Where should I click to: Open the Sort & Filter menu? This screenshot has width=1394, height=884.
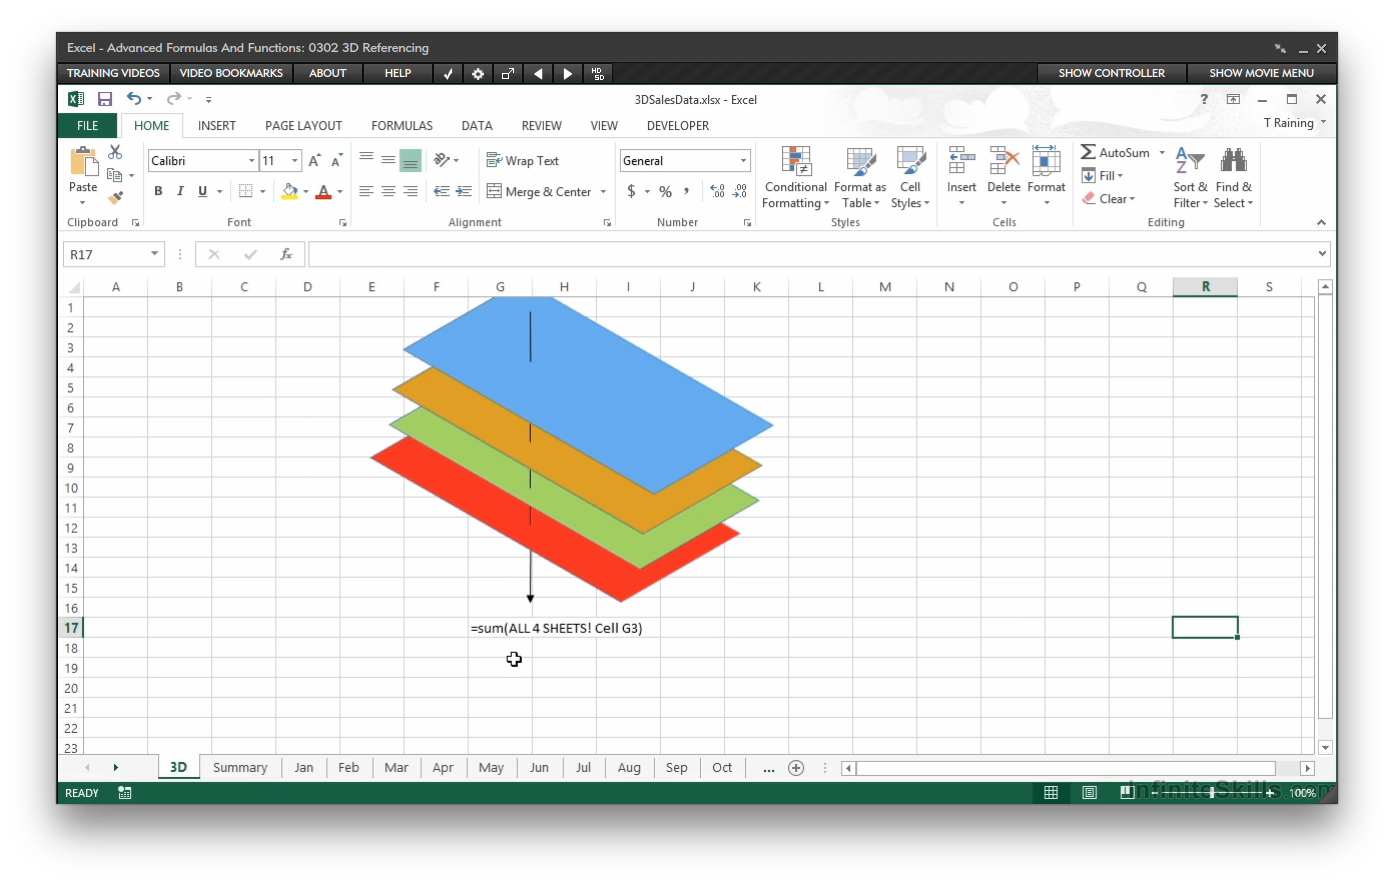tap(1190, 177)
